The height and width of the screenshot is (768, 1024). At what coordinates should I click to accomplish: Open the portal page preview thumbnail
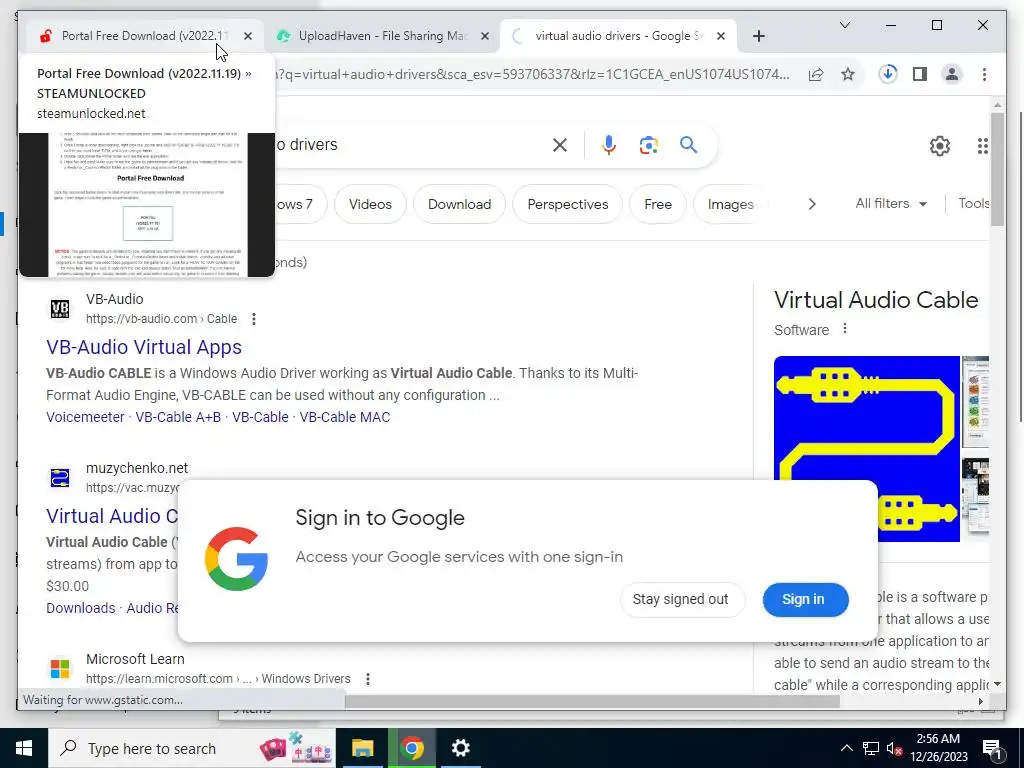[147, 204]
